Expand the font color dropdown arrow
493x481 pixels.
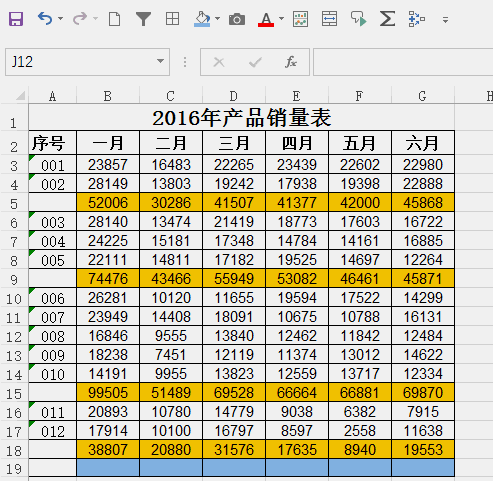pos(281,19)
